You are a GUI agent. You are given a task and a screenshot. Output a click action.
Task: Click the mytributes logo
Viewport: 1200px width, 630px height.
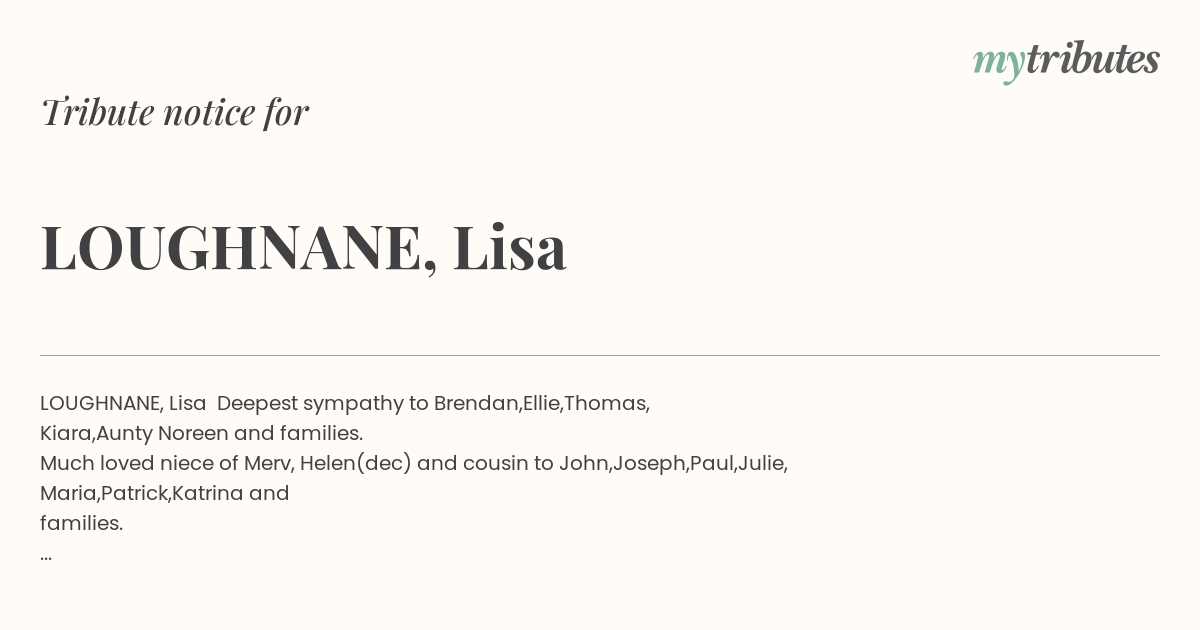coord(1066,60)
